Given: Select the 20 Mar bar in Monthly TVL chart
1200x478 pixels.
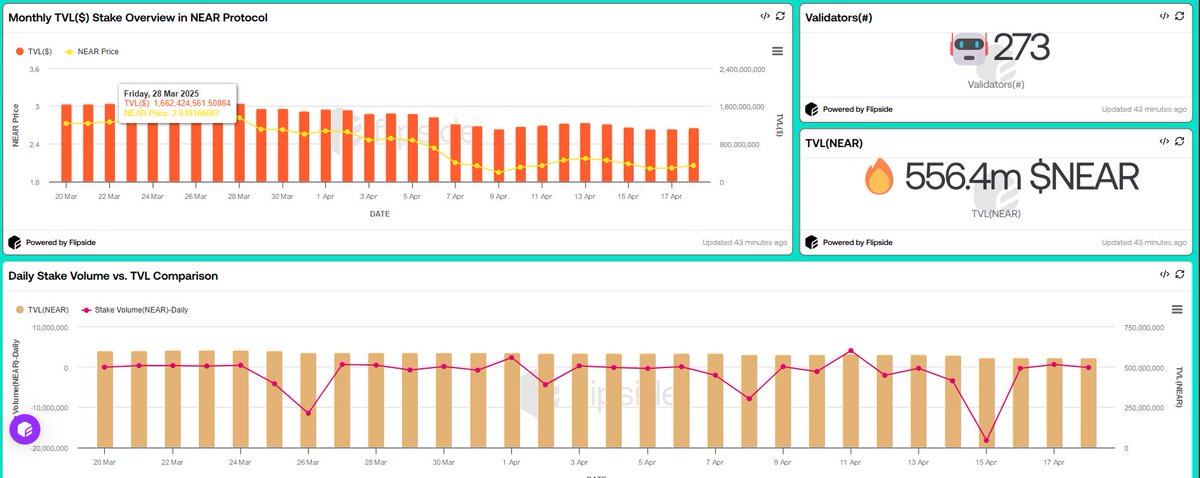Looking at the screenshot, I should (66, 143).
